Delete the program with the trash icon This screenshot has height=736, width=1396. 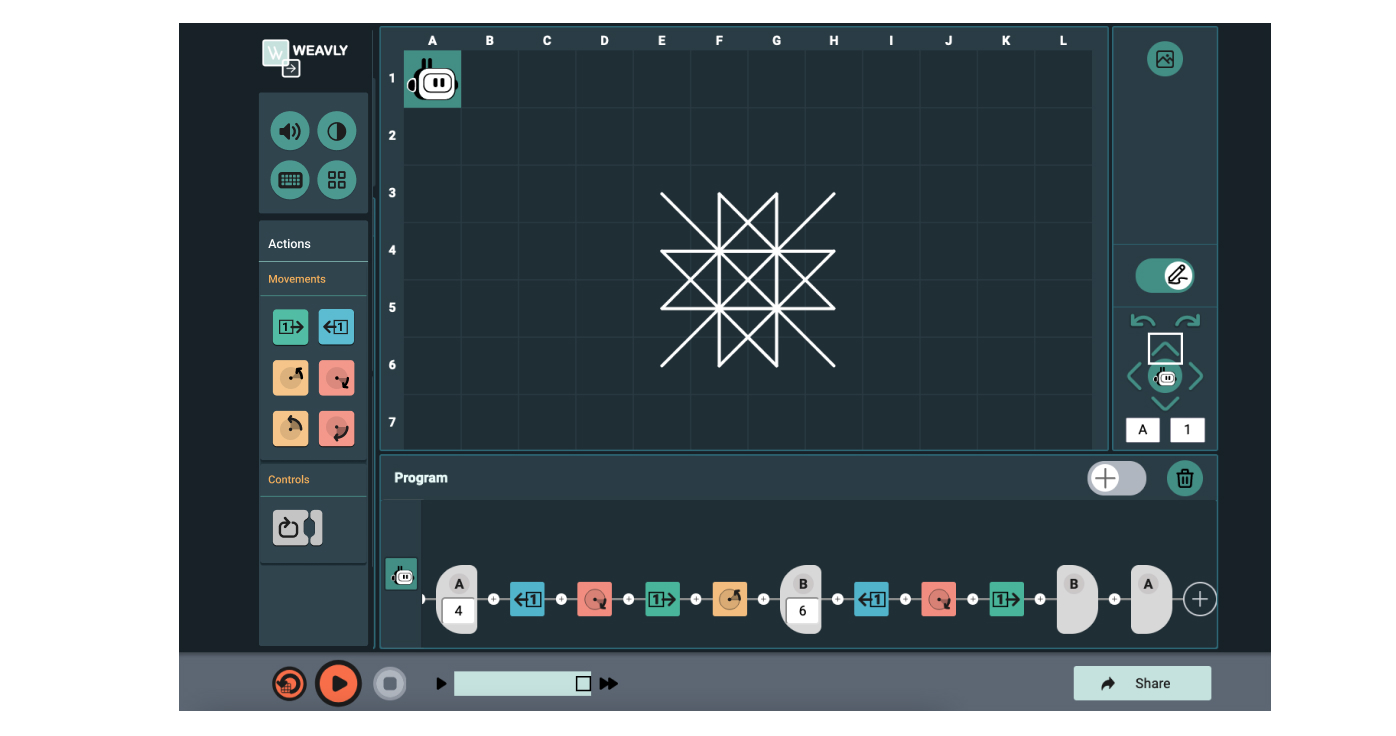[1184, 478]
